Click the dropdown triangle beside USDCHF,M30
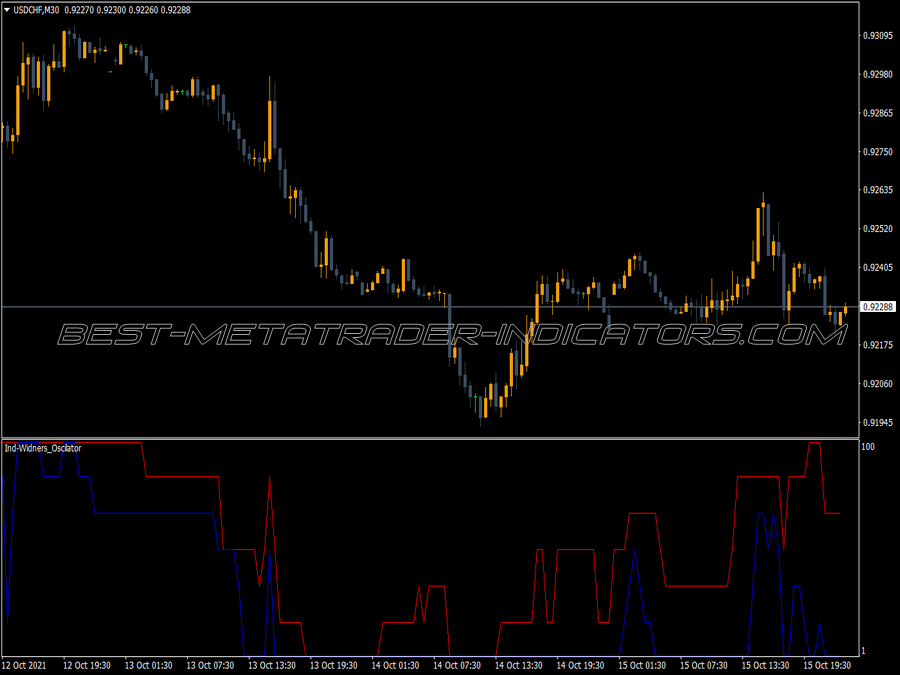This screenshot has width=900, height=675. [7, 10]
